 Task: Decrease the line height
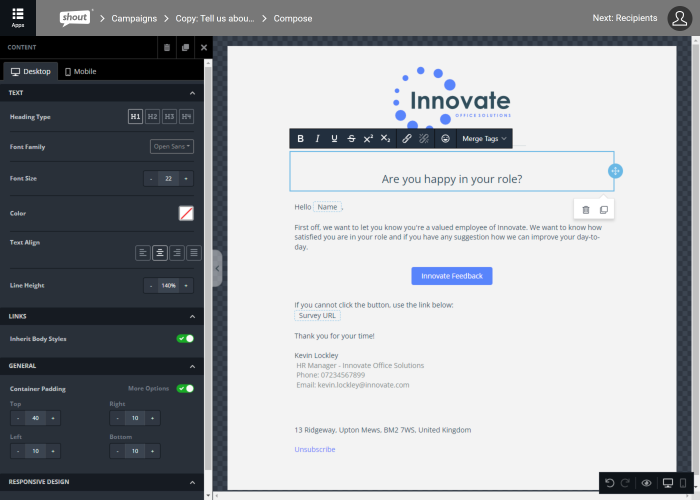pyautogui.click(x=151, y=286)
